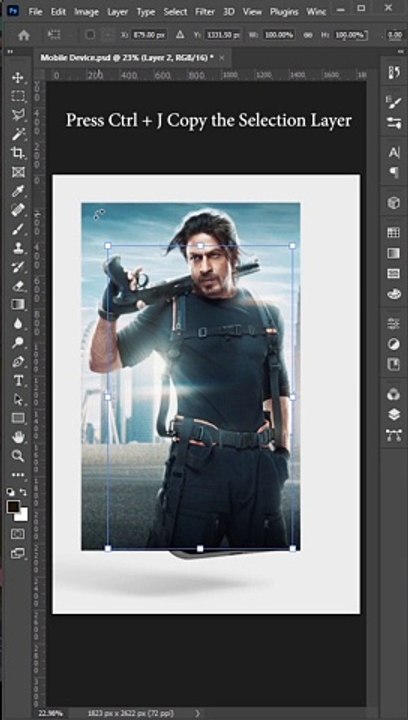Open the Paths panel
The height and width of the screenshot is (720, 408).
click(x=393, y=435)
